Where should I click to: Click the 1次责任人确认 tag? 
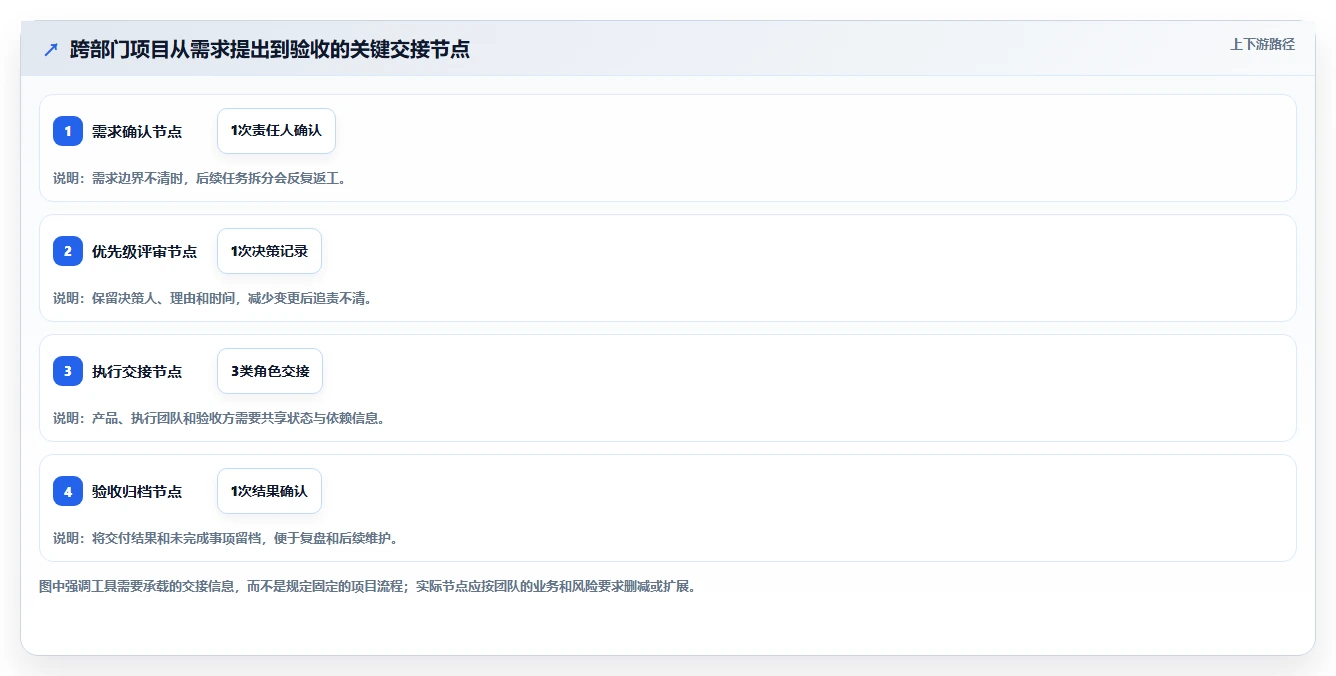click(276, 131)
